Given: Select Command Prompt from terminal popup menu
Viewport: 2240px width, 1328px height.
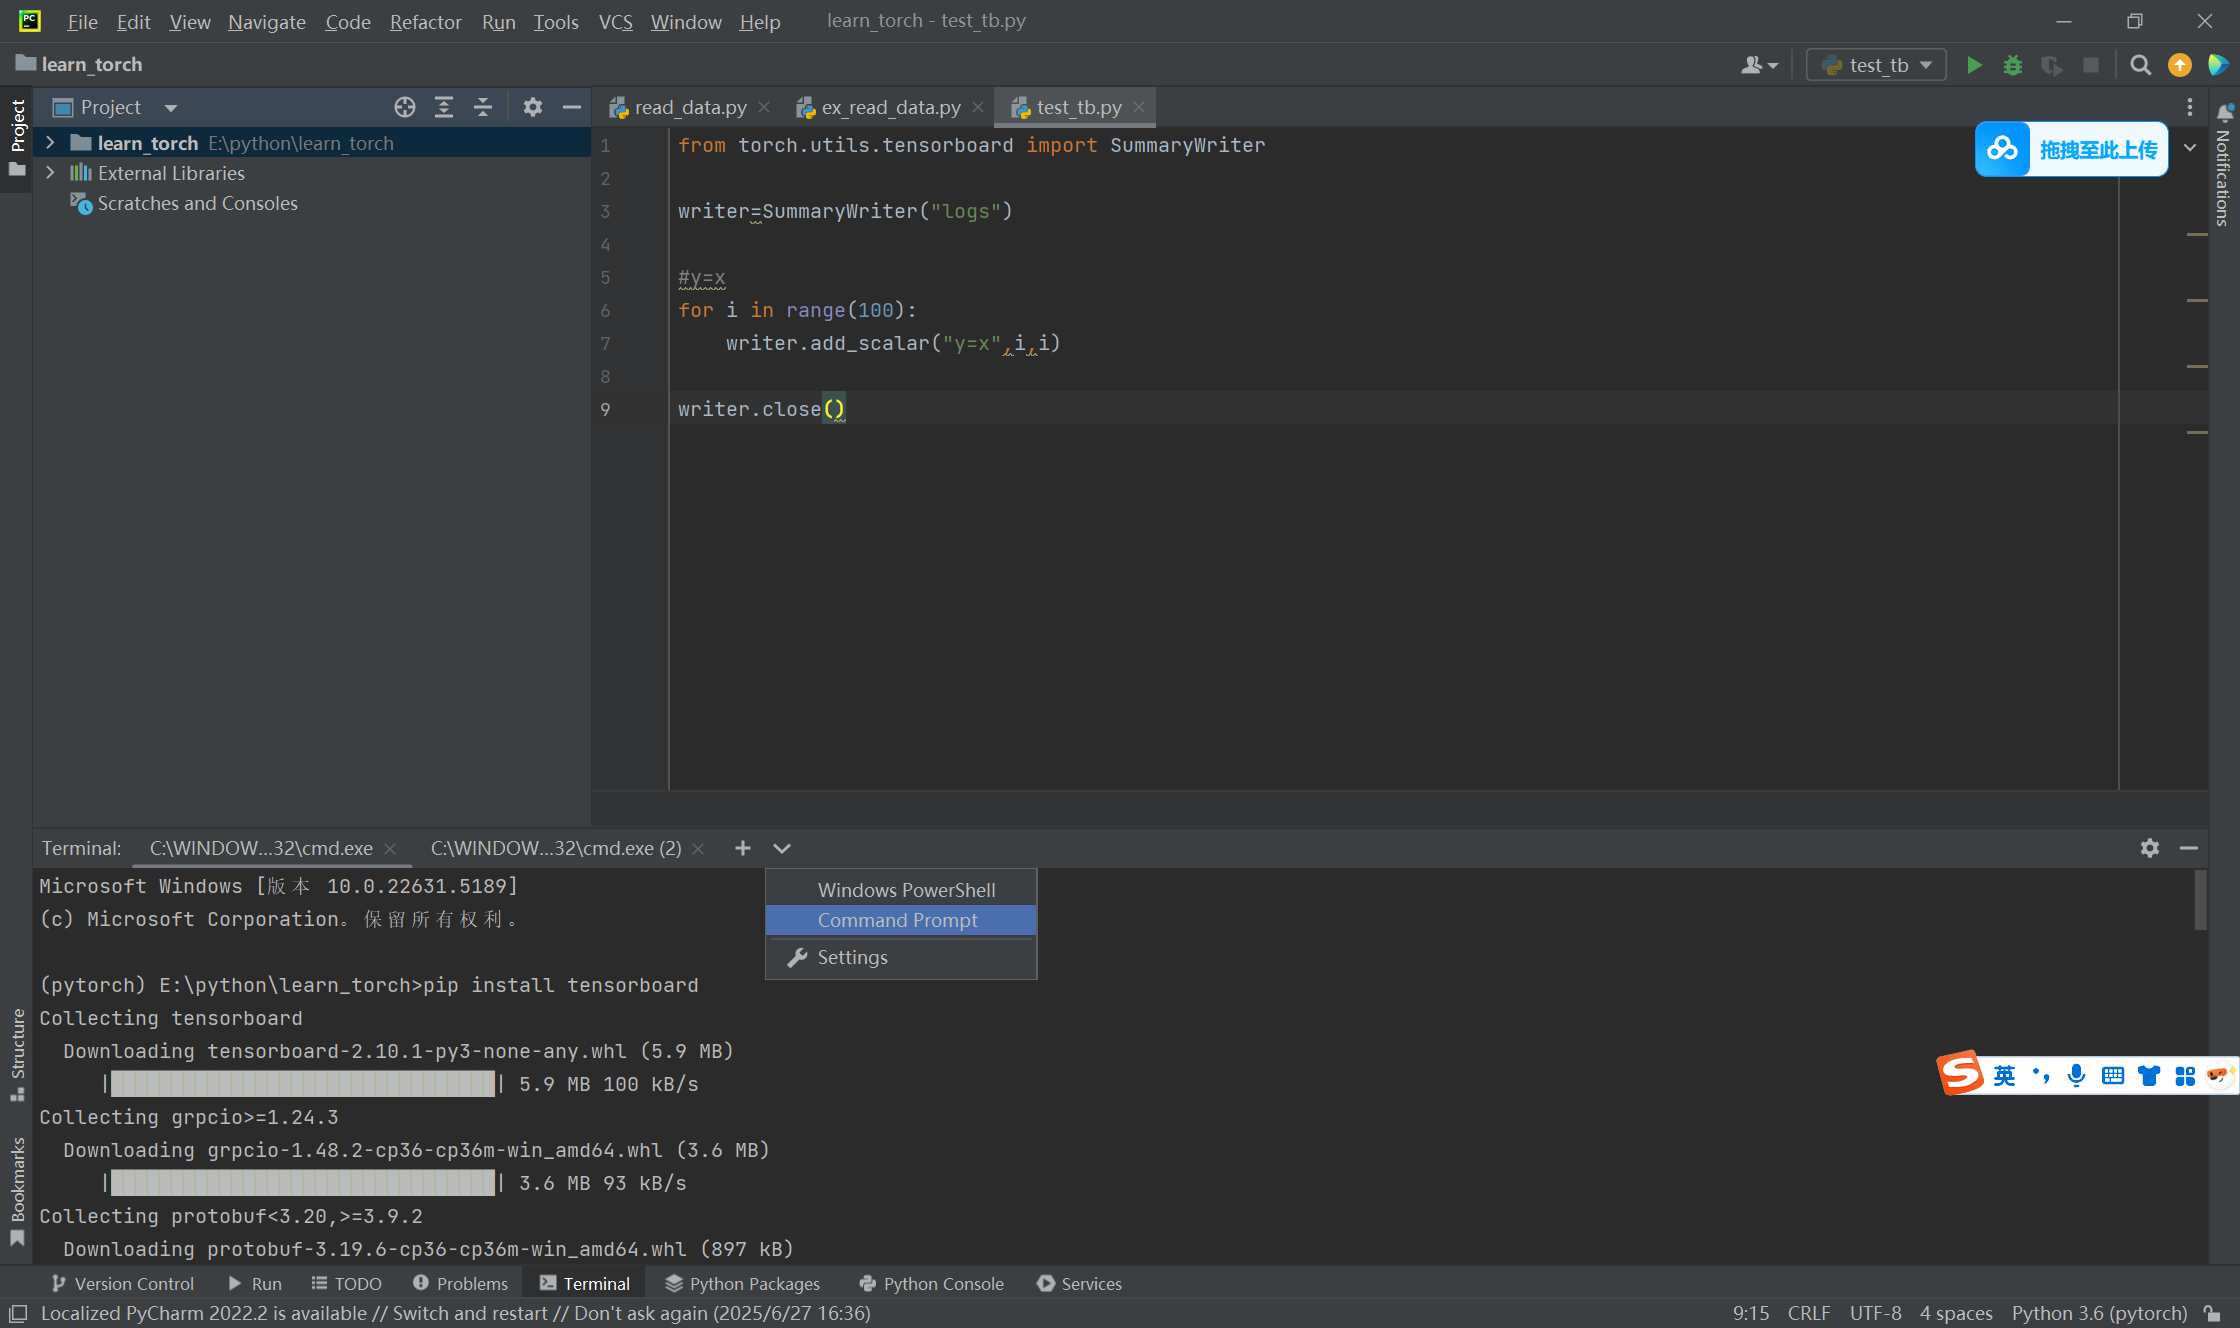Looking at the screenshot, I should [898, 920].
